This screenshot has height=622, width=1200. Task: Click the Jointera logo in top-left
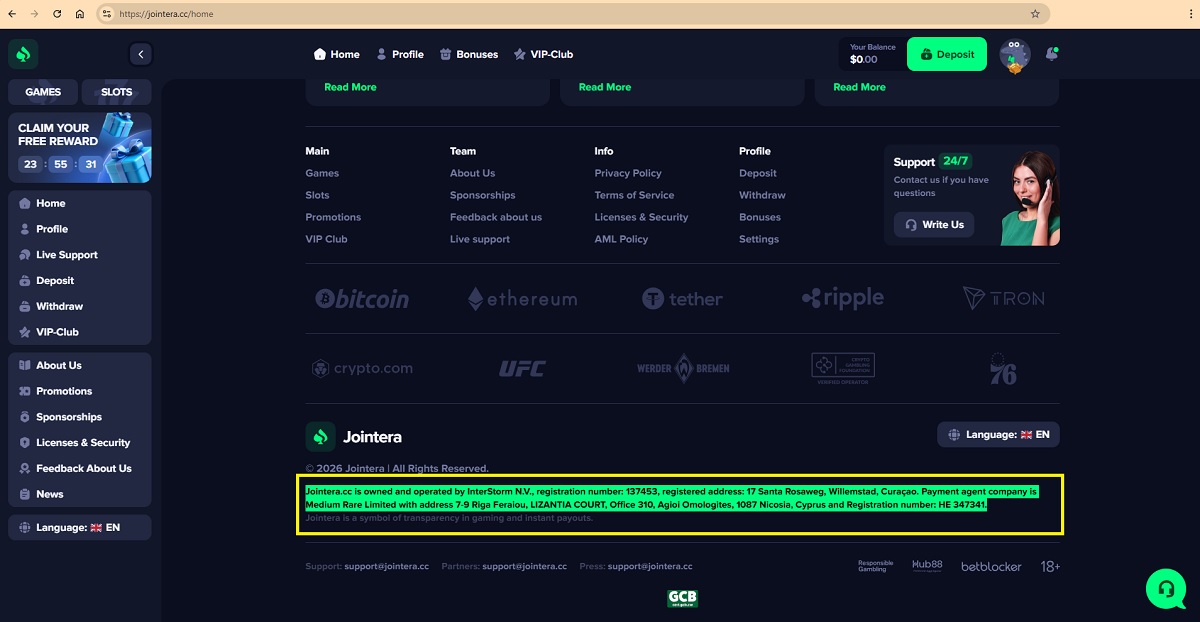pos(23,54)
